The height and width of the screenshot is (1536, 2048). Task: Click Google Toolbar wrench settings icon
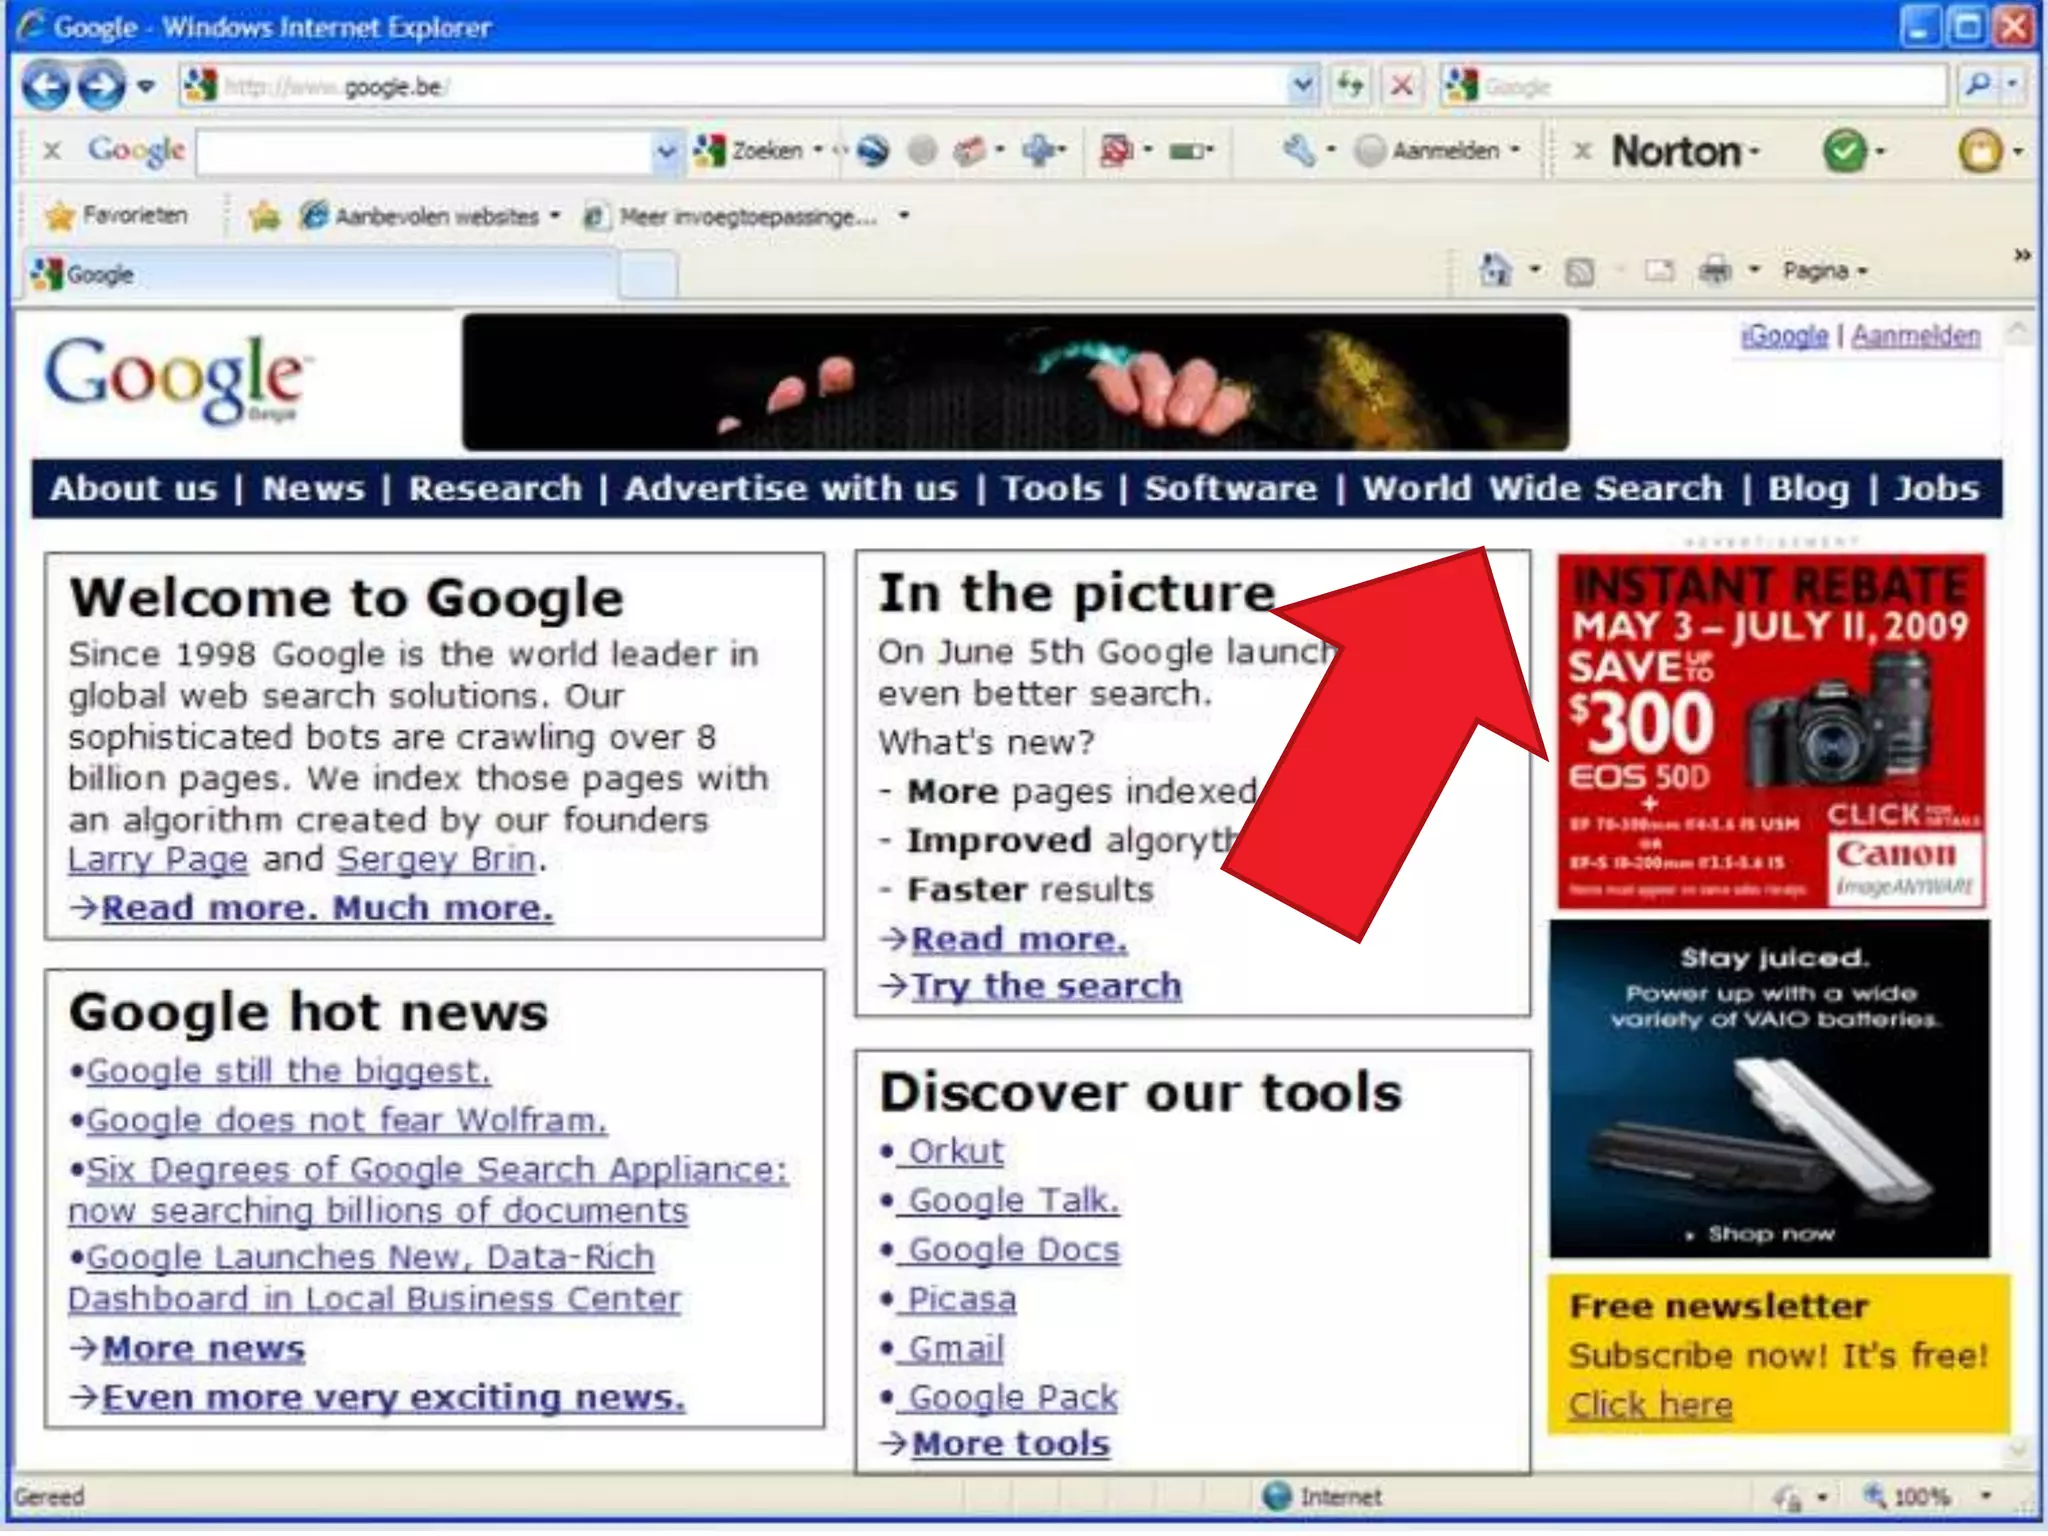1298,151
